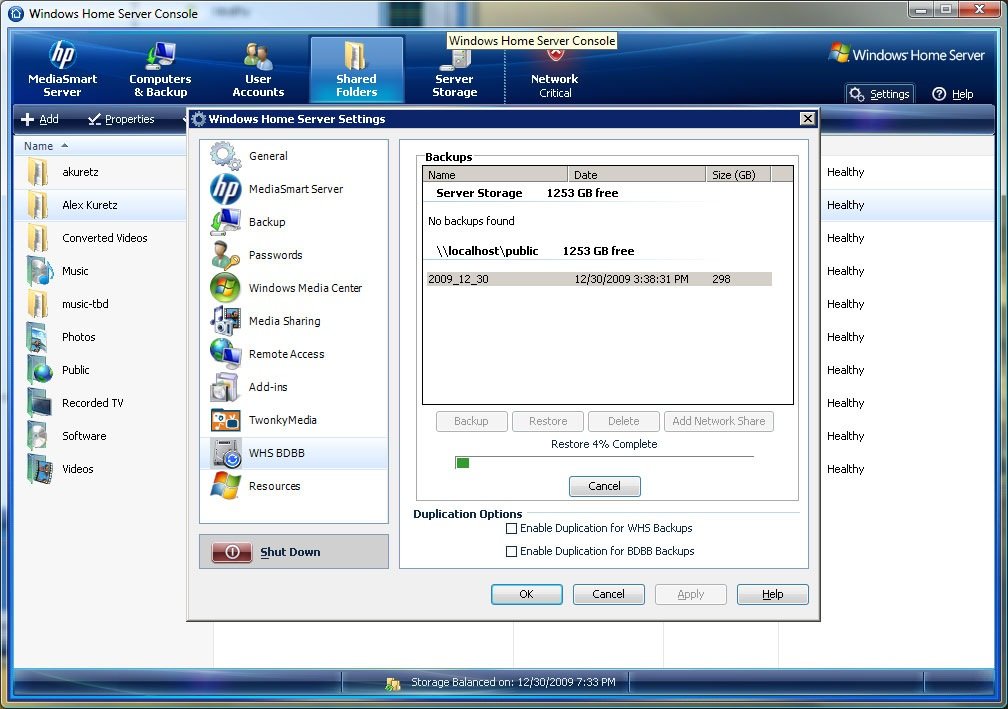The image size is (1008, 709).
Task: Select the 2009_12_30 backup row
Action: [x=598, y=279]
